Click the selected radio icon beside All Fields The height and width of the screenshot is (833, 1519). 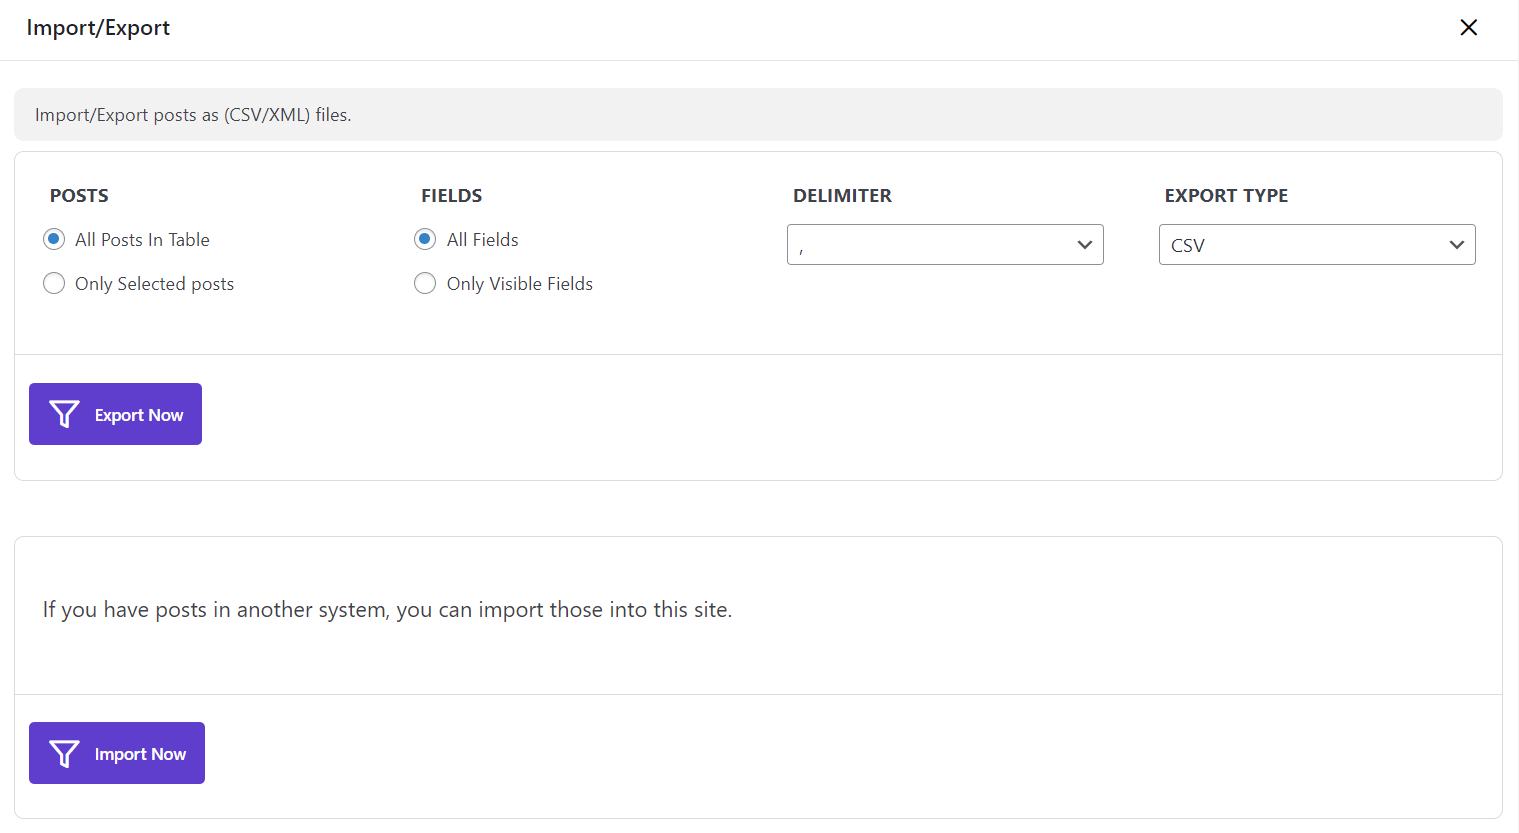click(424, 239)
